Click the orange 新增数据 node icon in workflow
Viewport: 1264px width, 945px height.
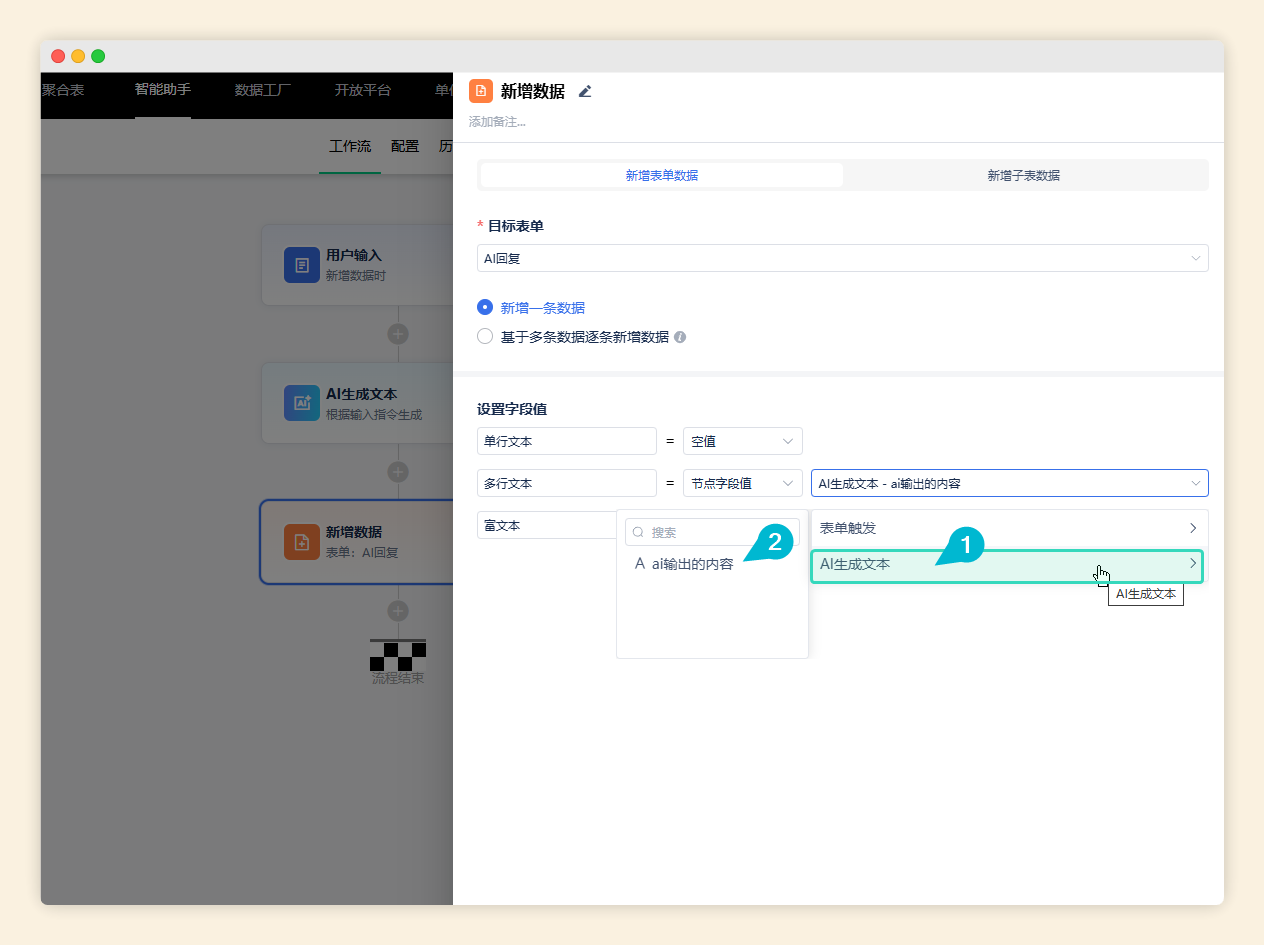click(x=301, y=542)
